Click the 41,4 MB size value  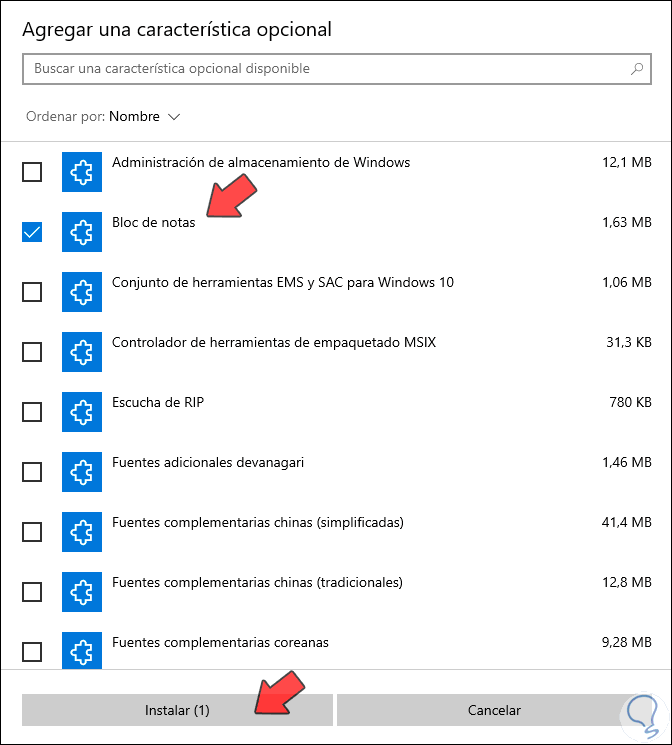point(626,522)
